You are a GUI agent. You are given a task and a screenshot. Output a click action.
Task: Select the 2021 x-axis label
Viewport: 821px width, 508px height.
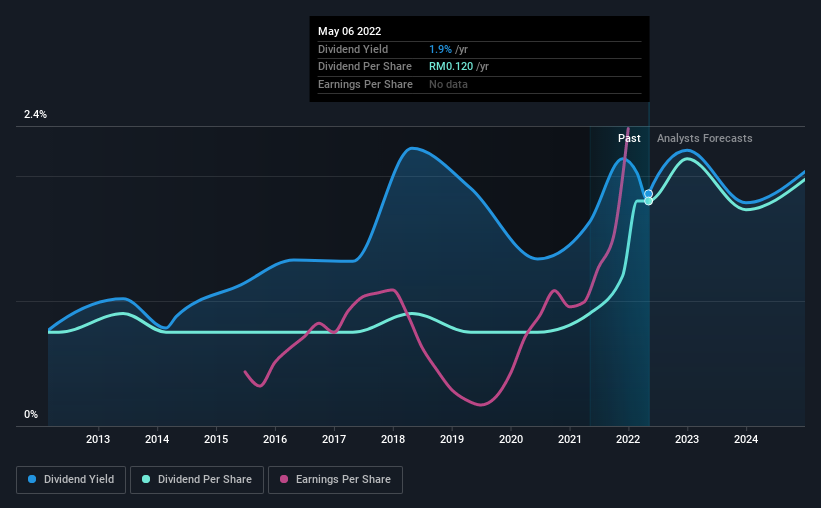tap(569, 439)
